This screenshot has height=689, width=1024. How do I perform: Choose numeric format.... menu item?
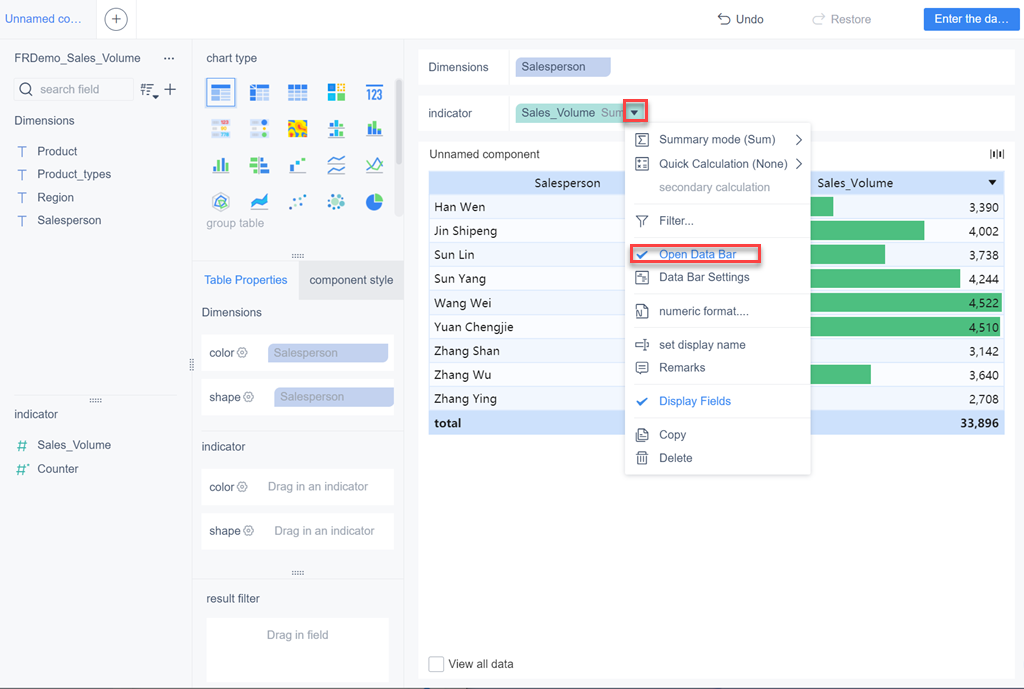click(717, 312)
